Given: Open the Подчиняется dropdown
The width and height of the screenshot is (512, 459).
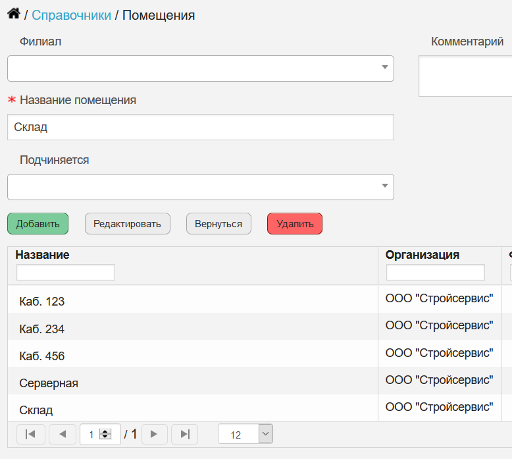Looking at the screenshot, I should [x=200, y=187].
